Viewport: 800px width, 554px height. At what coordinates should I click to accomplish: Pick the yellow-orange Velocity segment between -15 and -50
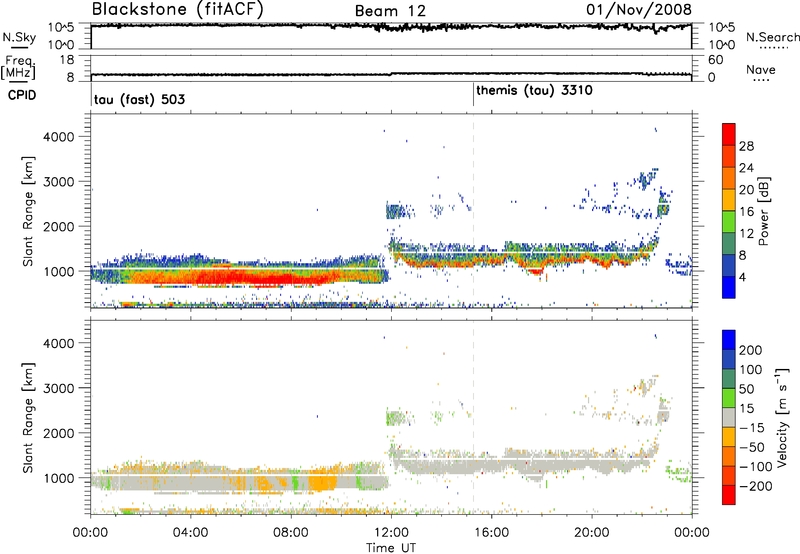point(729,437)
